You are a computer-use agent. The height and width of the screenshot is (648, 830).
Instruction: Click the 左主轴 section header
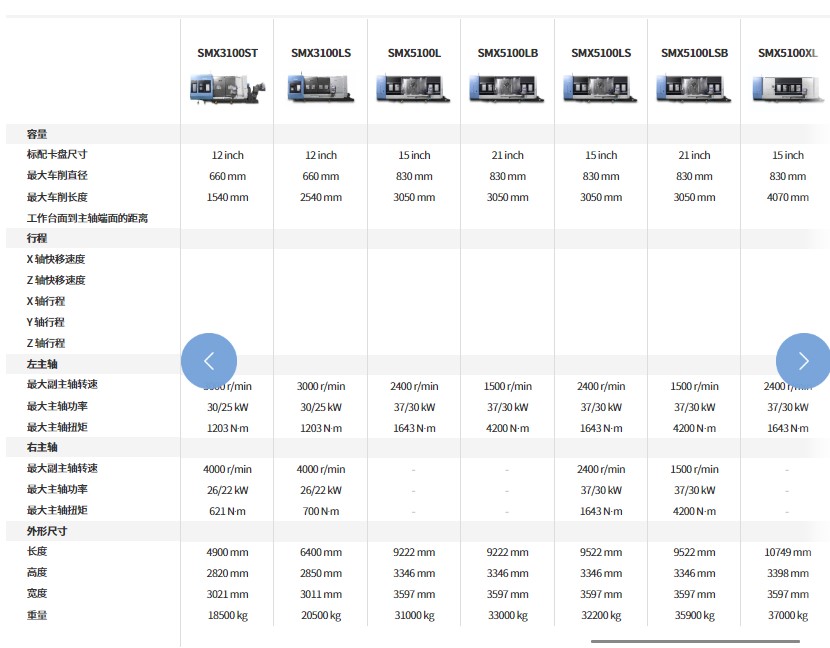click(x=42, y=364)
